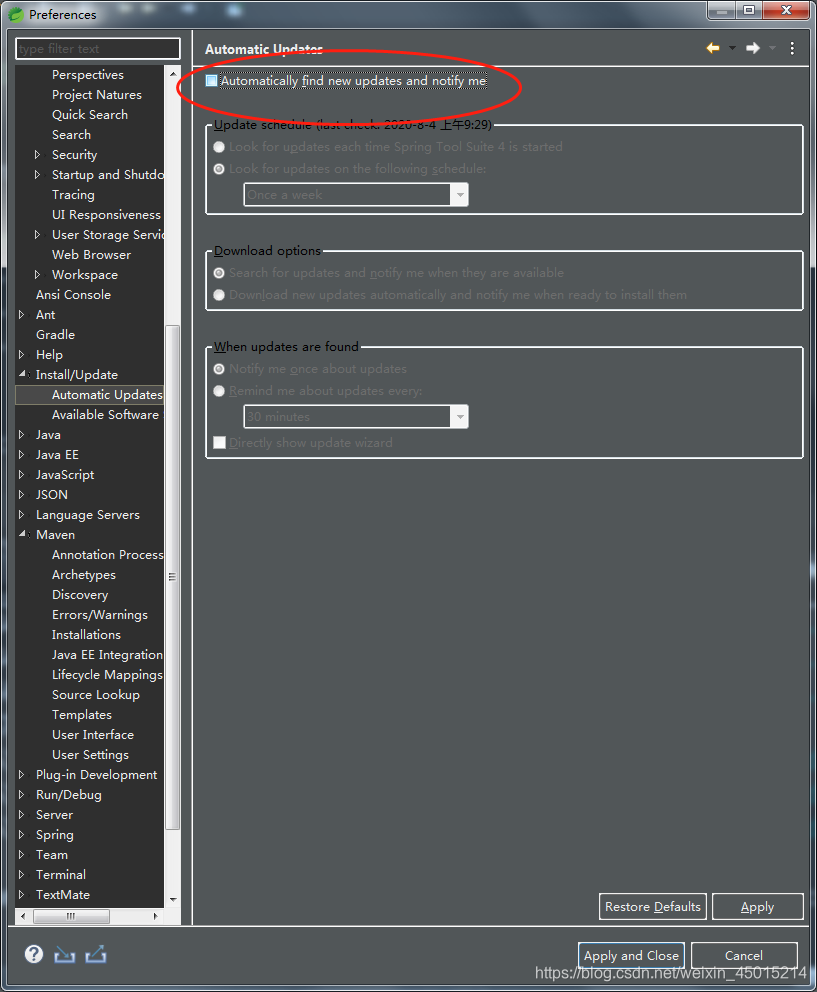Open back history dropdown arrow
The width and height of the screenshot is (817, 992).
click(x=732, y=48)
